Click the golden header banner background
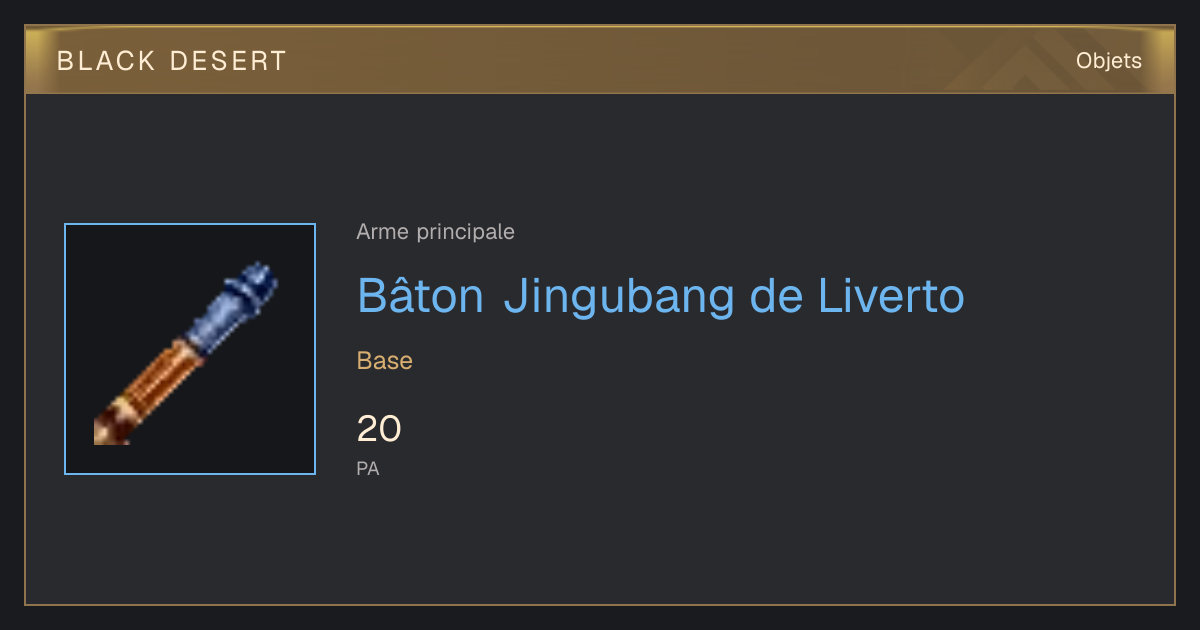 (x=600, y=61)
